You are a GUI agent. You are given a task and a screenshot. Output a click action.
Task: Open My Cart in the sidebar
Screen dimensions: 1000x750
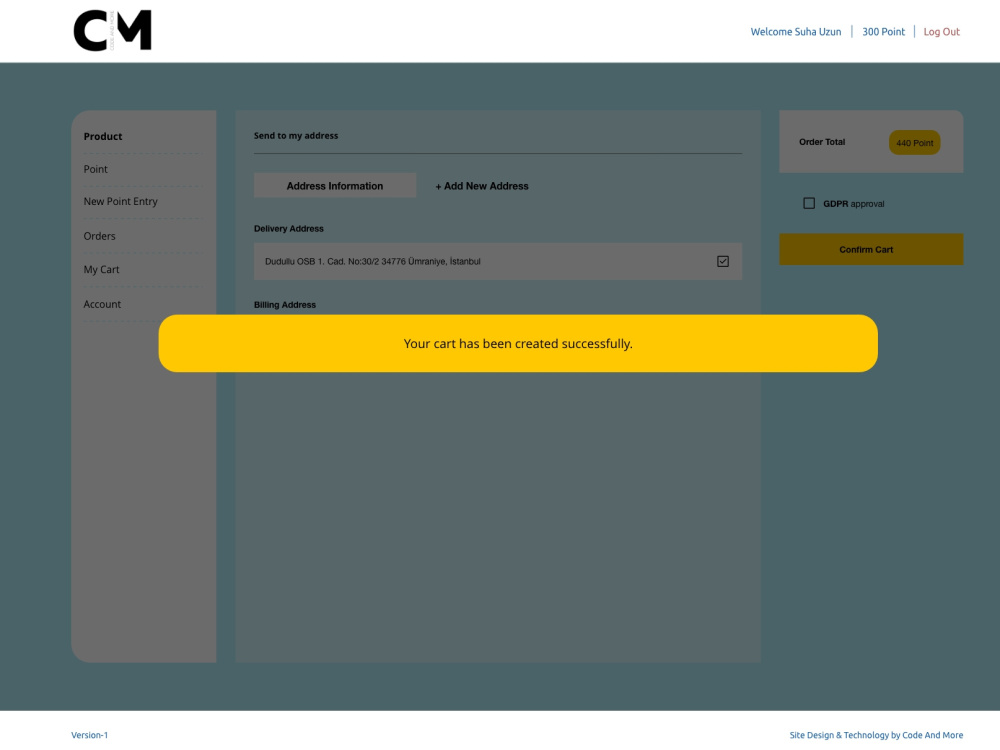coord(101,270)
